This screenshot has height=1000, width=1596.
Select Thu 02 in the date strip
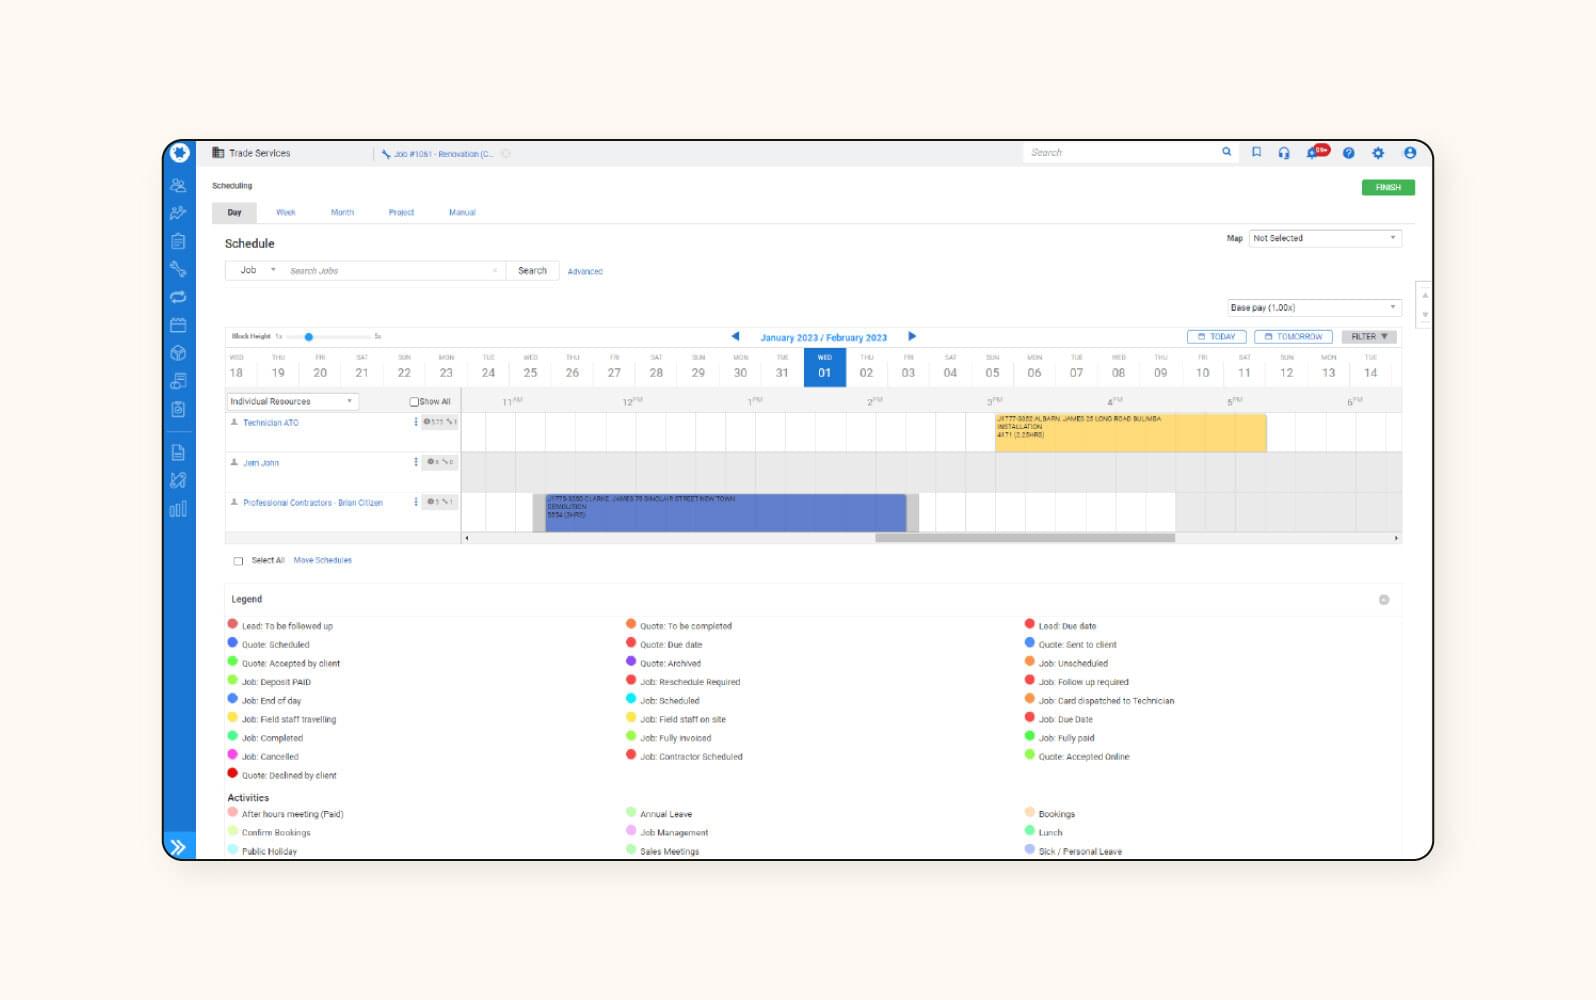click(867, 367)
